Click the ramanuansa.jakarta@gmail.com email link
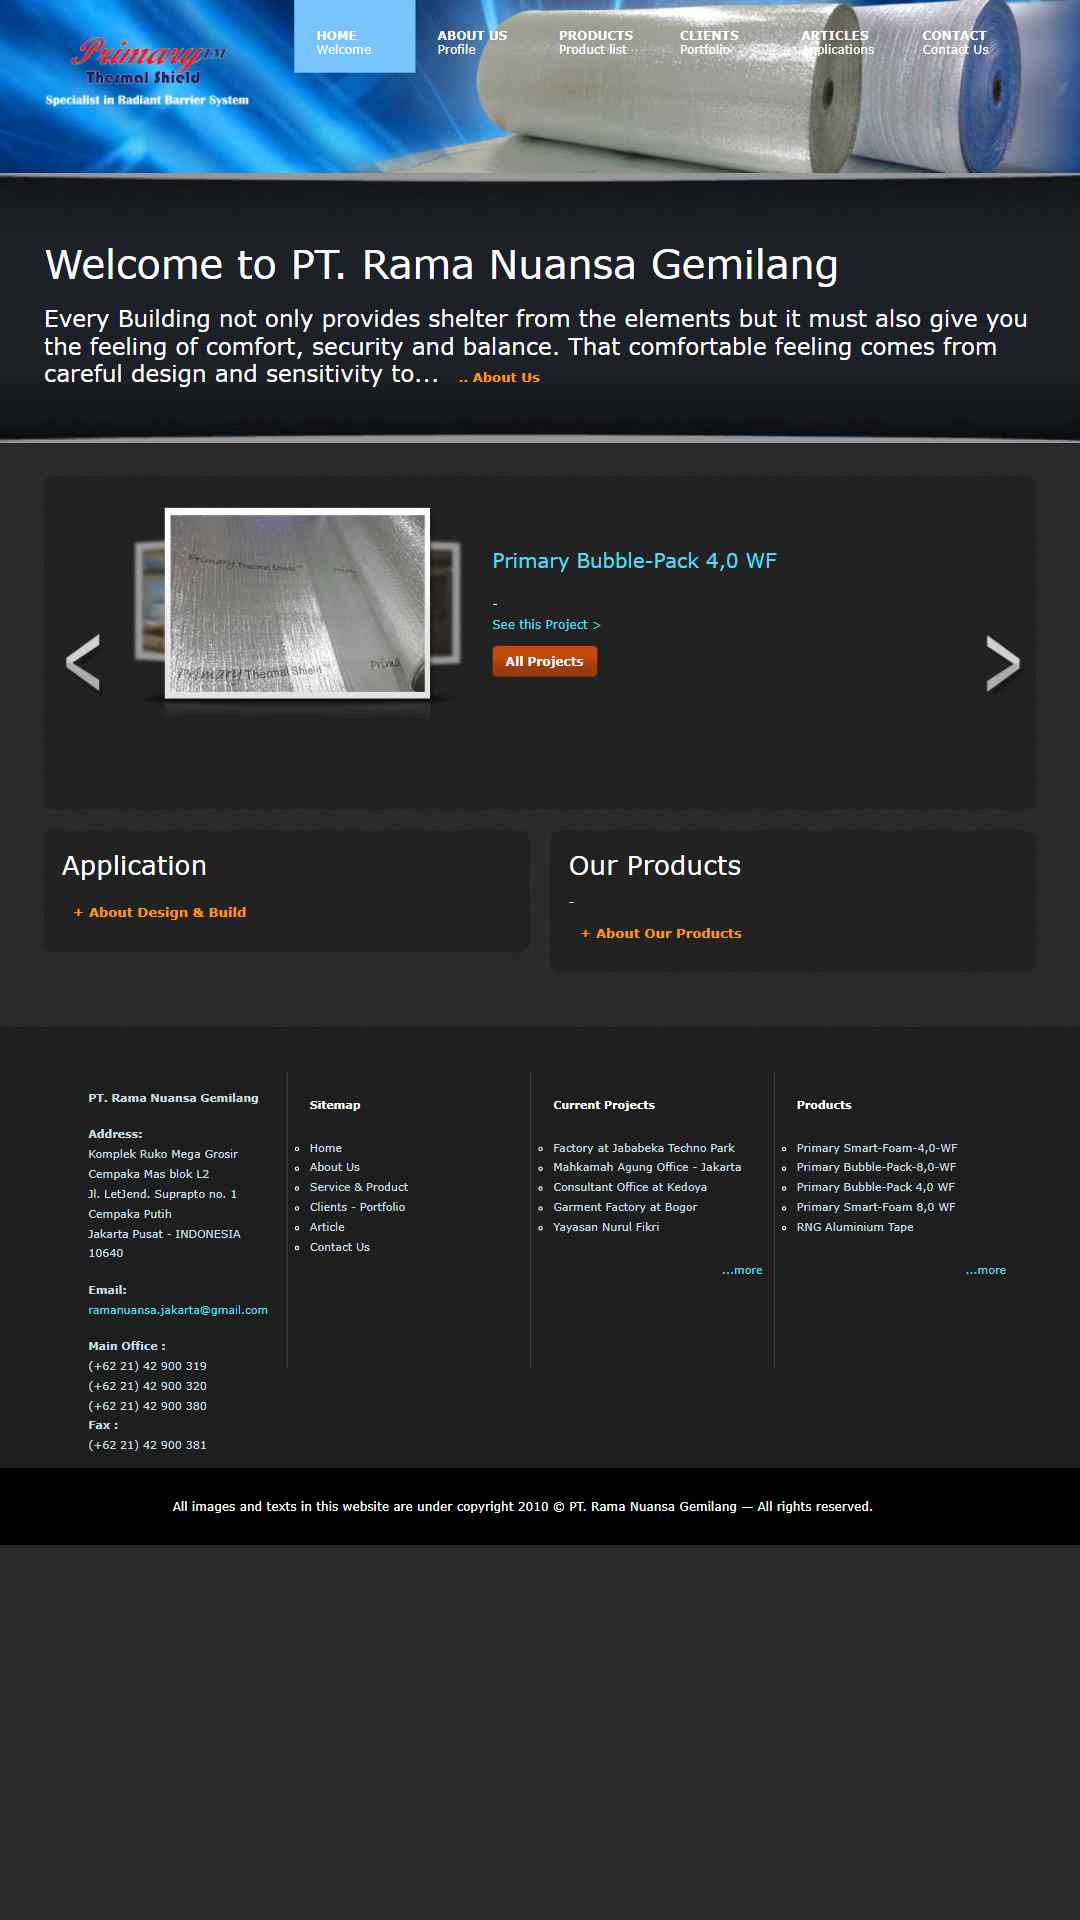 click(x=178, y=1310)
